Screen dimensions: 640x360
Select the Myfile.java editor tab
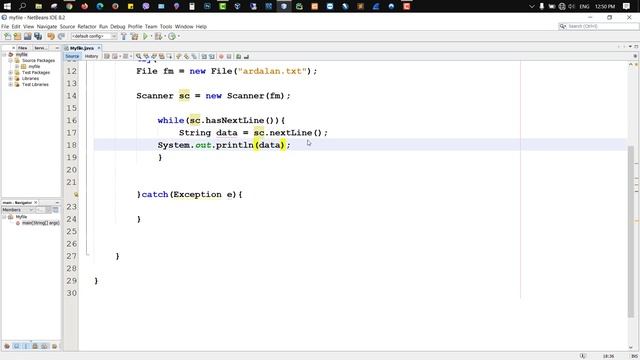point(81,48)
